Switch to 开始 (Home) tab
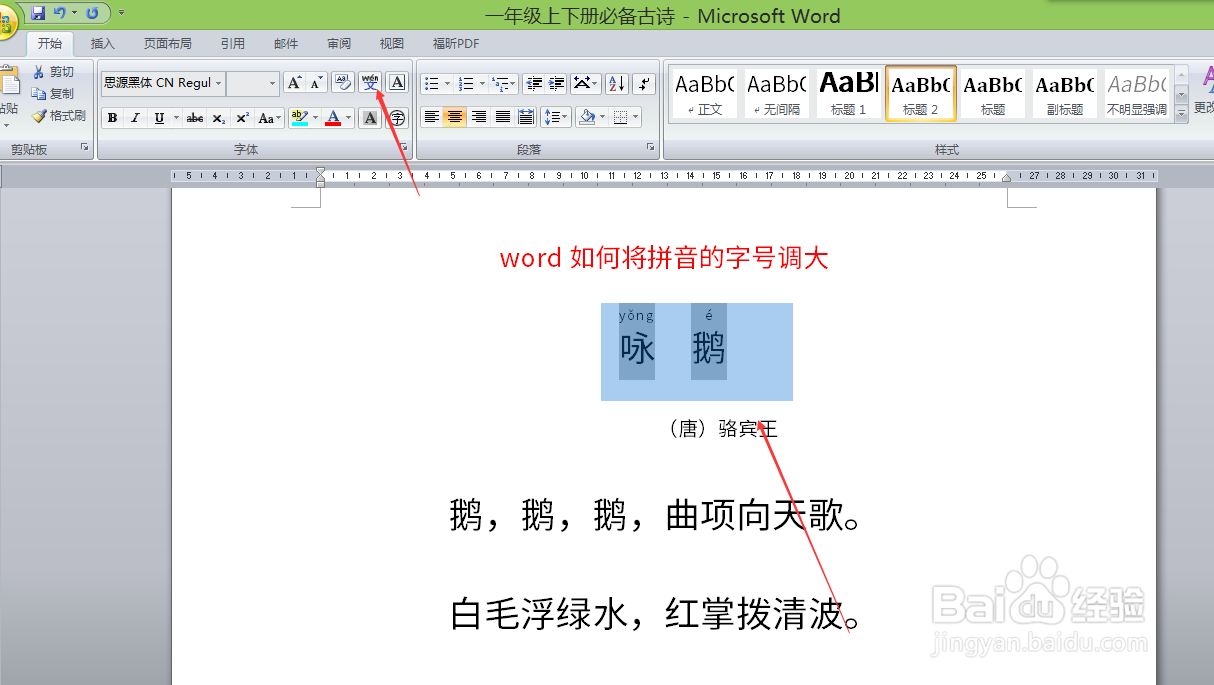Viewport: 1214px width, 685px height. [x=50, y=44]
